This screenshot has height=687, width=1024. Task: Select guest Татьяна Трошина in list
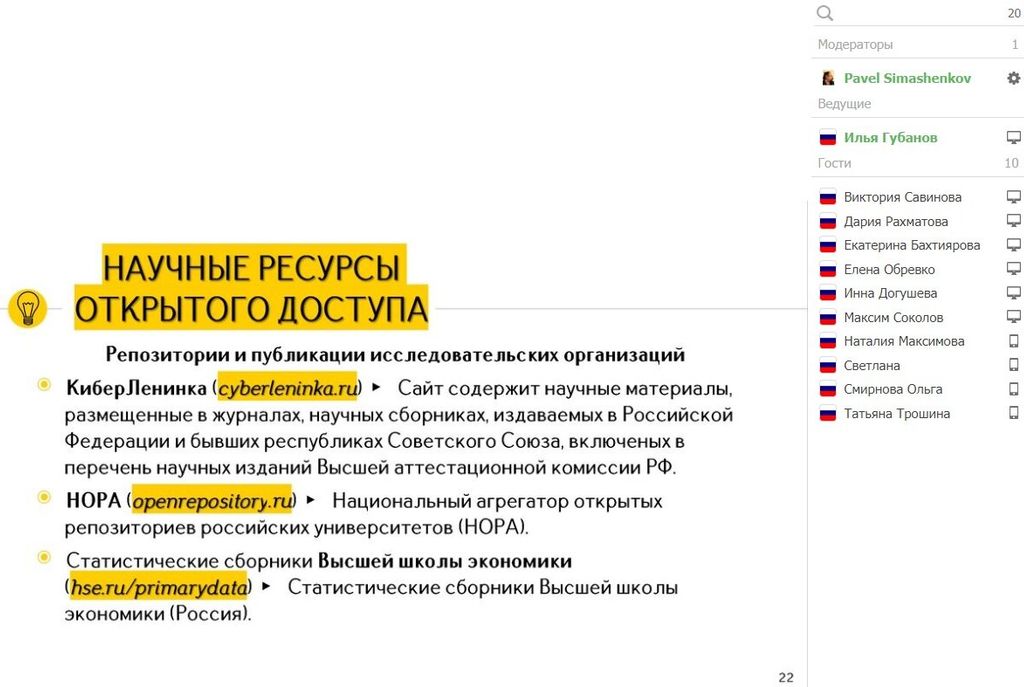click(897, 413)
